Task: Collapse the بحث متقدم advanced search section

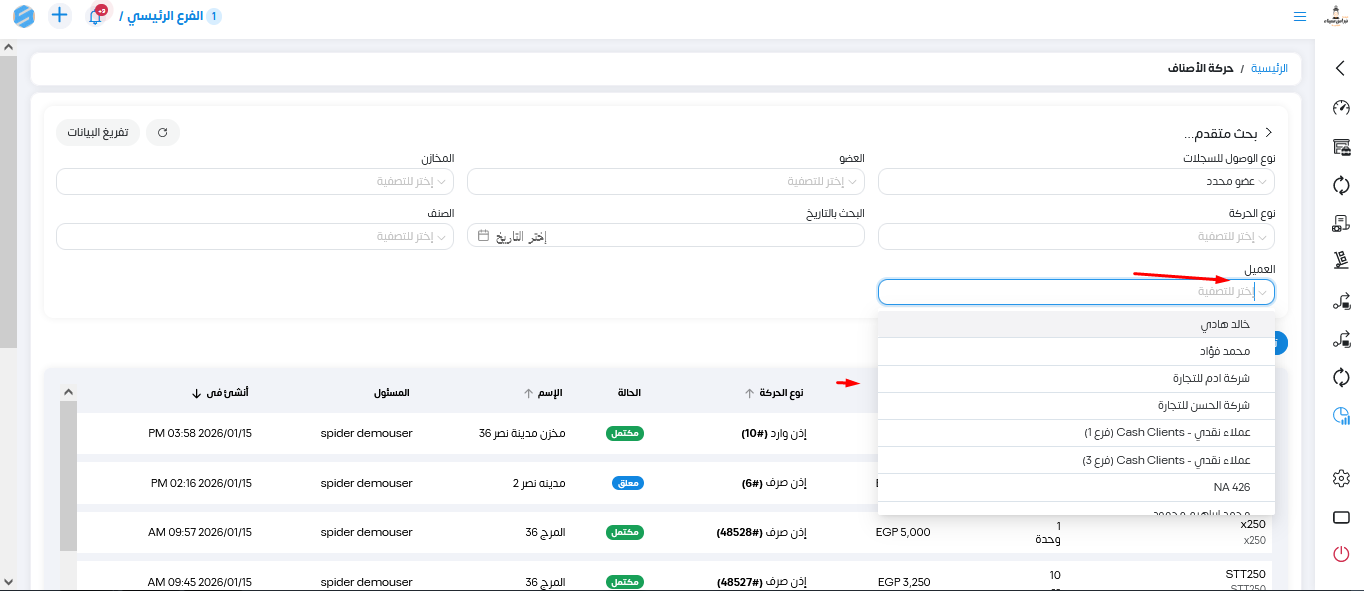Action: [1269, 133]
